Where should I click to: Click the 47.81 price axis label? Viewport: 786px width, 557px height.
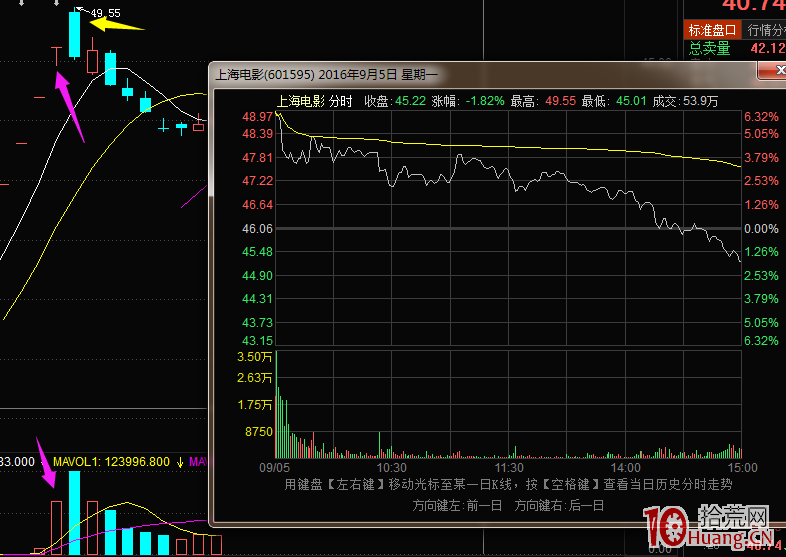[x=258, y=158]
